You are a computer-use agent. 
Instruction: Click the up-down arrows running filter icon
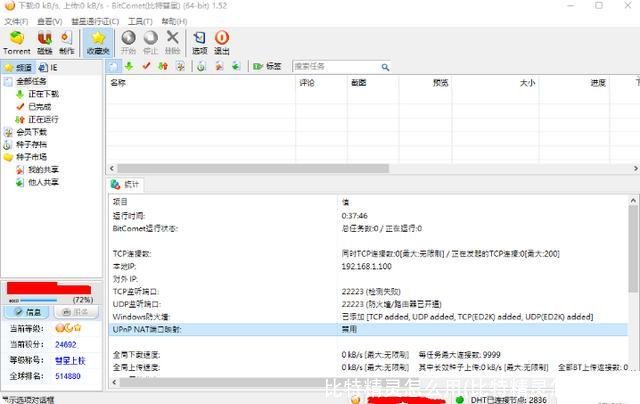[x=163, y=66]
